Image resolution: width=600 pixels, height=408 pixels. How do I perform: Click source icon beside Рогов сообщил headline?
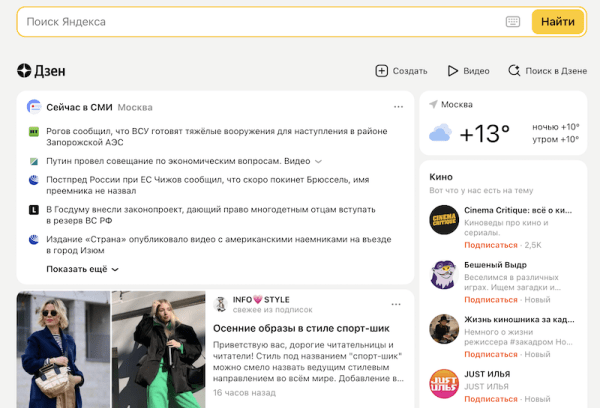point(34,132)
